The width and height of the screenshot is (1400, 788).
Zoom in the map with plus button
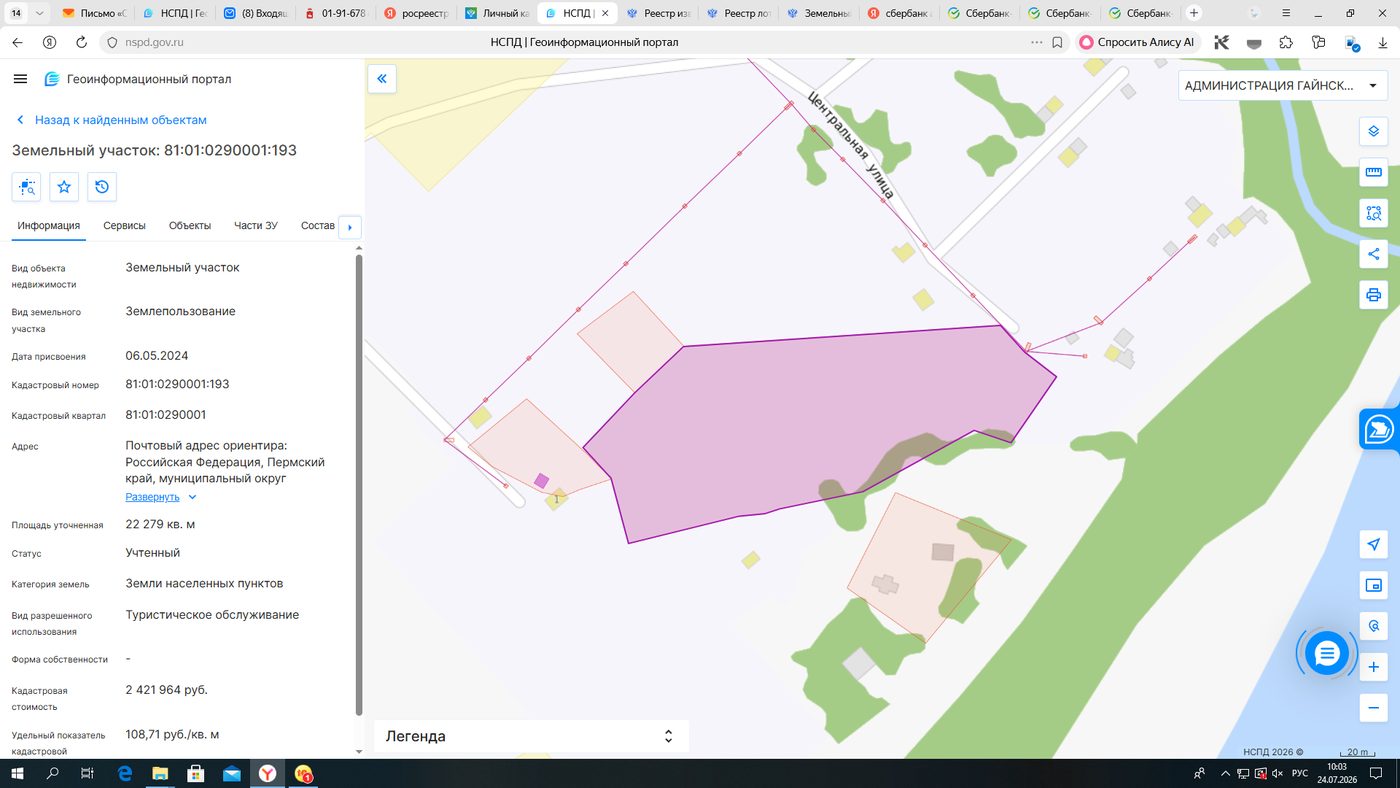coord(1374,667)
